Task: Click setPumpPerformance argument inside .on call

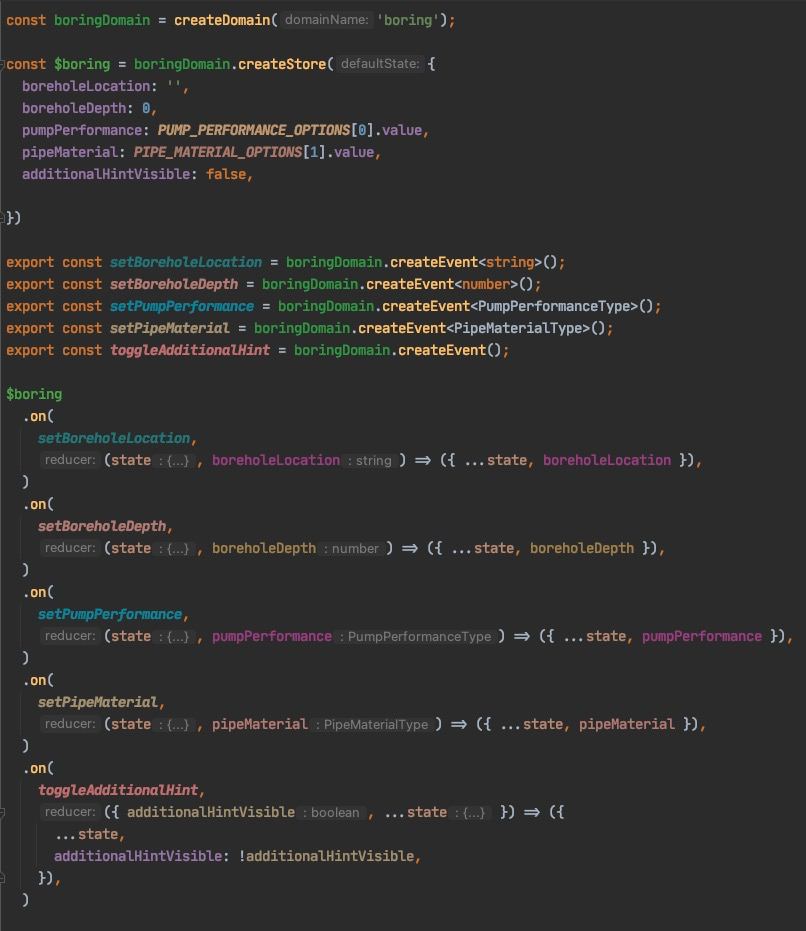Action: point(110,614)
